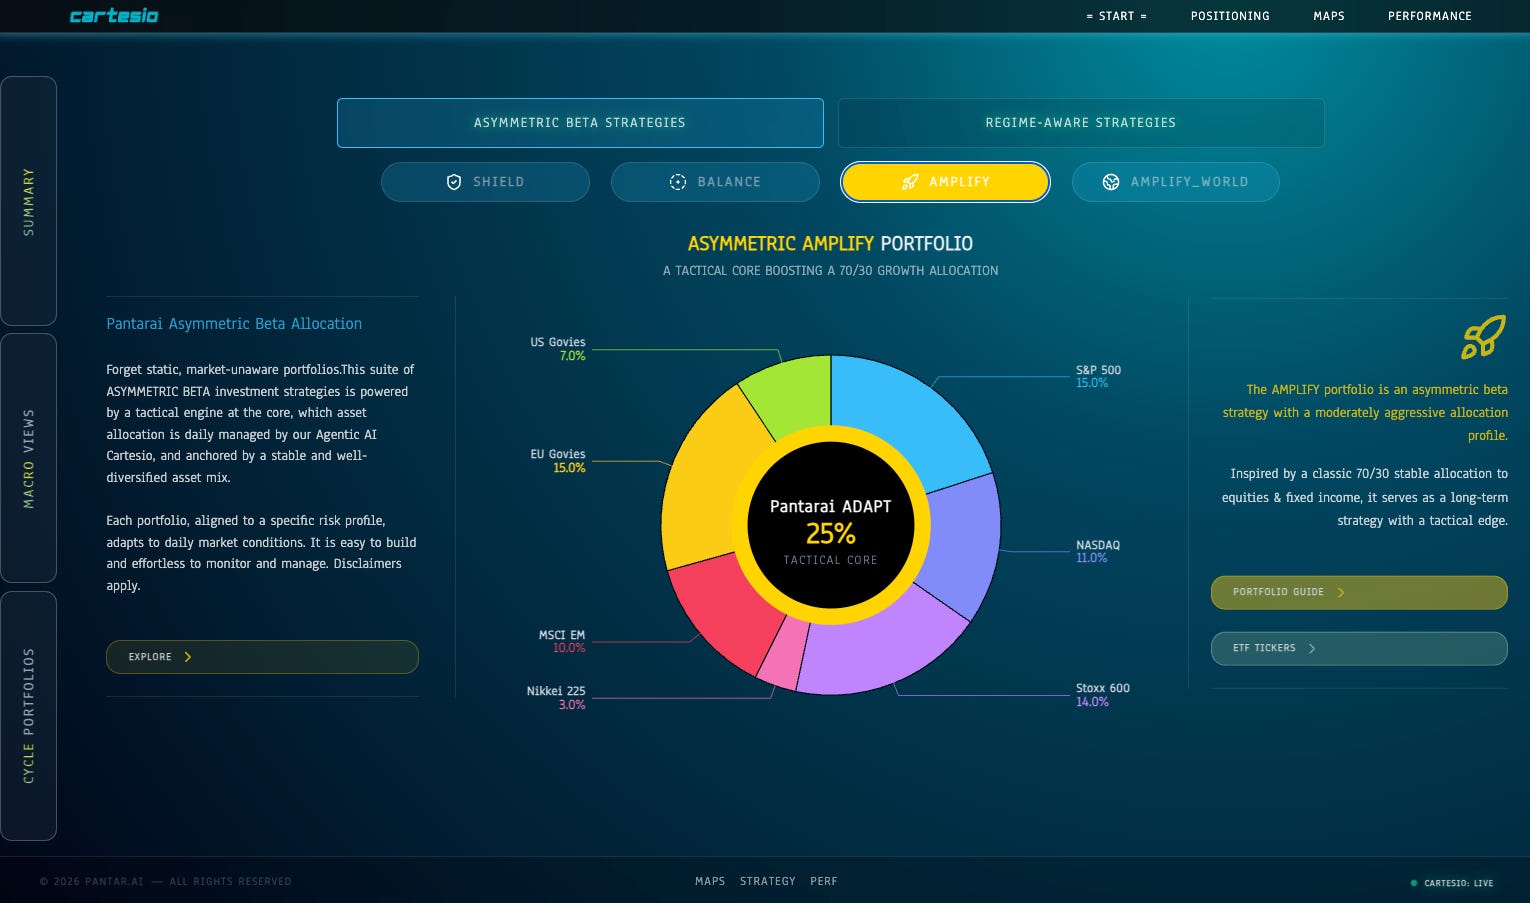Click the dotted circle icon on BALANCE
The height and width of the screenshot is (903, 1530).
point(678,182)
